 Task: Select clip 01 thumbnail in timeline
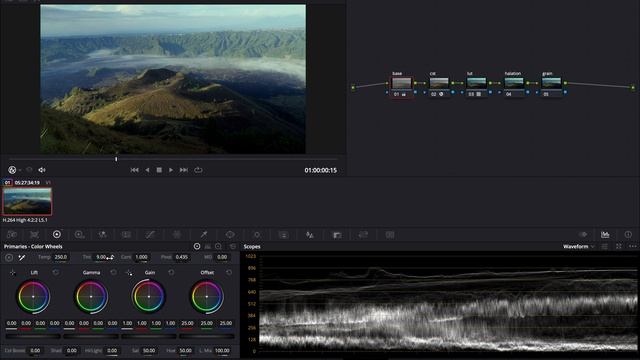[27, 201]
